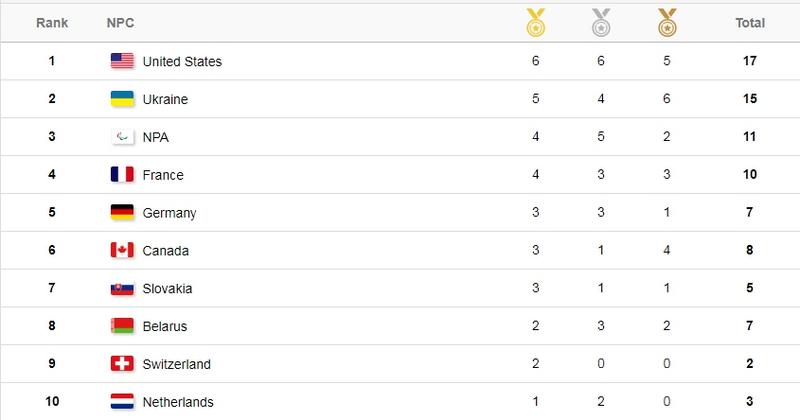Click the bronze medal icon
Image resolution: width=800 pixels, height=420 pixels.
tap(665, 22)
